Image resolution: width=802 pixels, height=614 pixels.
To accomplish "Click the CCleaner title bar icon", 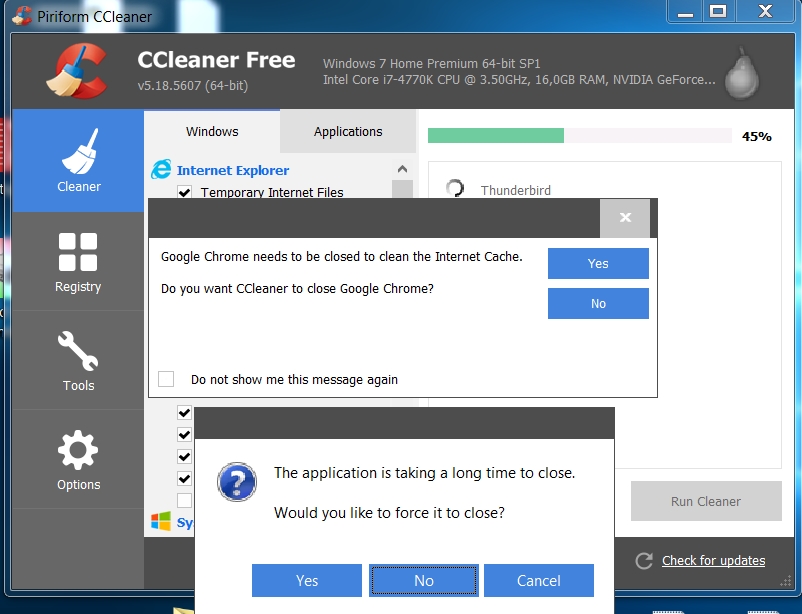I will (22, 15).
